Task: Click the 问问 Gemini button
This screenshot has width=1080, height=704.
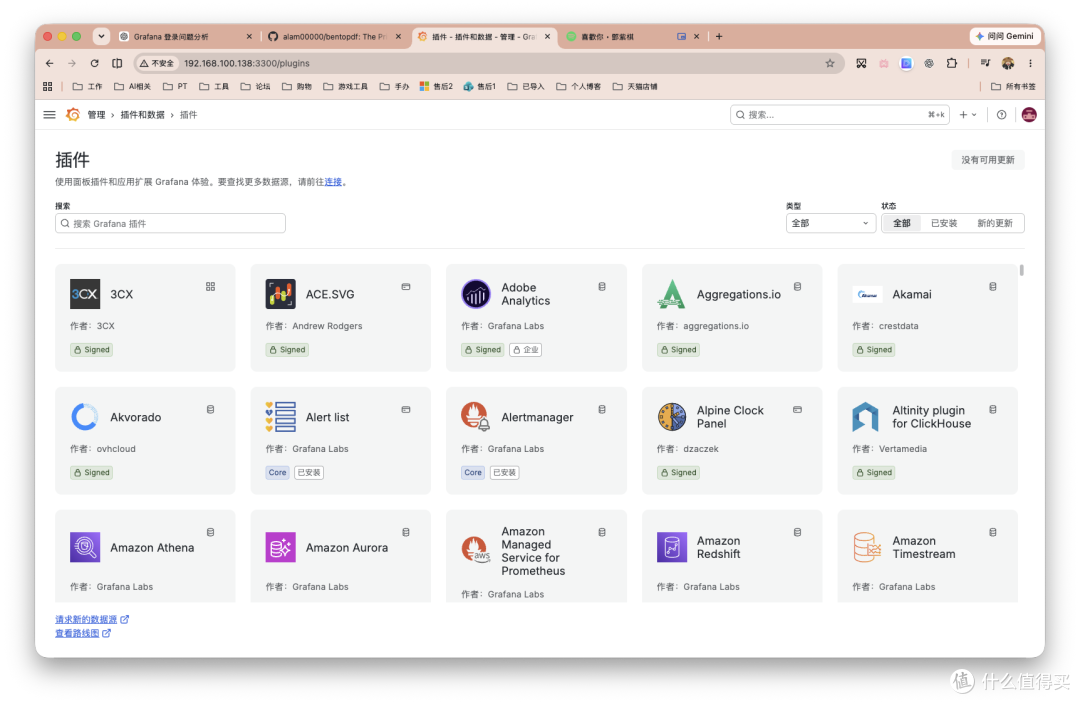Action: pyautogui.click(x=1004, y=36)
